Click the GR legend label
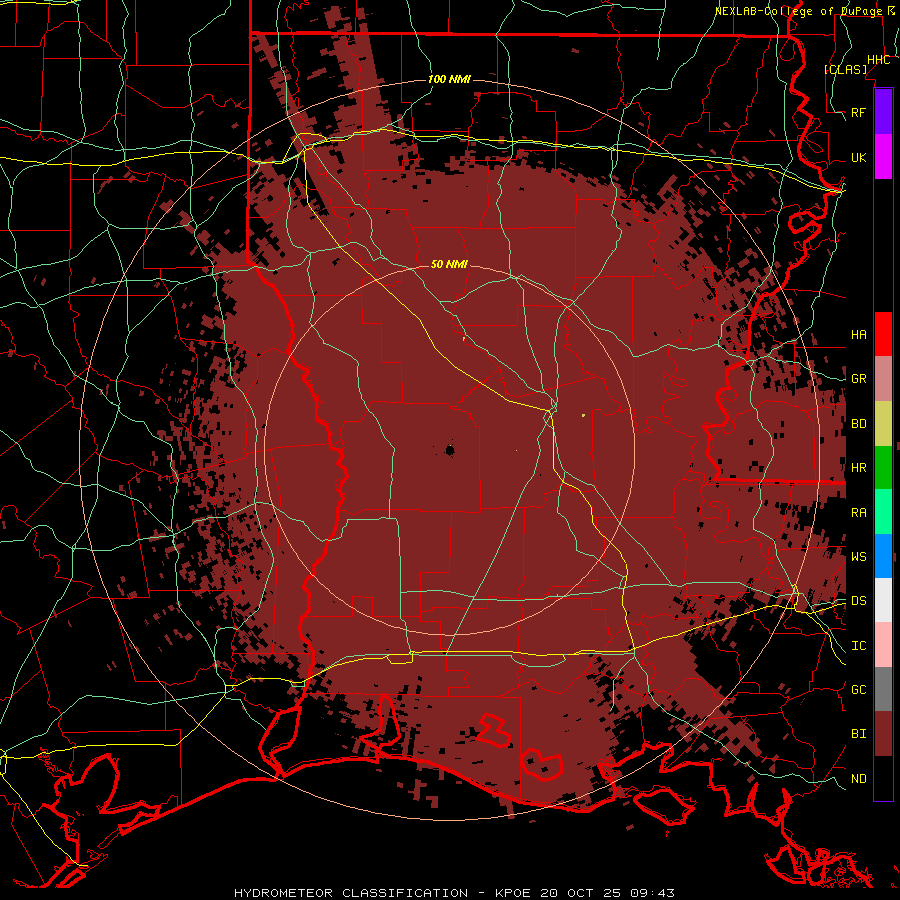The height and width of the screenshot is (900, 900). coord(859,379)
